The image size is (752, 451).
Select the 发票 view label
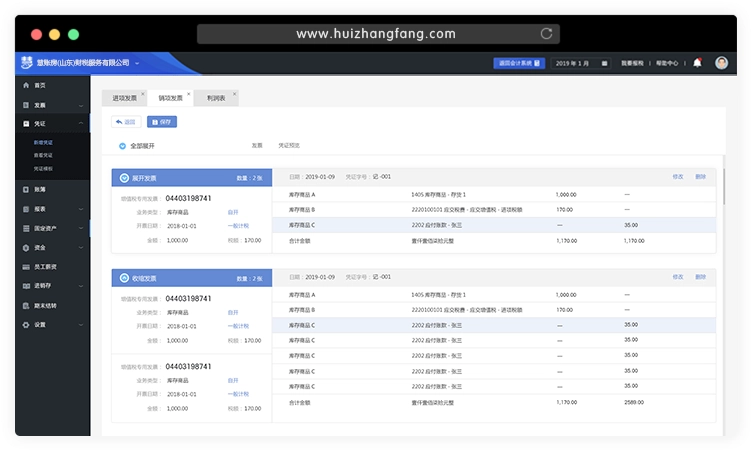pos(257,145)
